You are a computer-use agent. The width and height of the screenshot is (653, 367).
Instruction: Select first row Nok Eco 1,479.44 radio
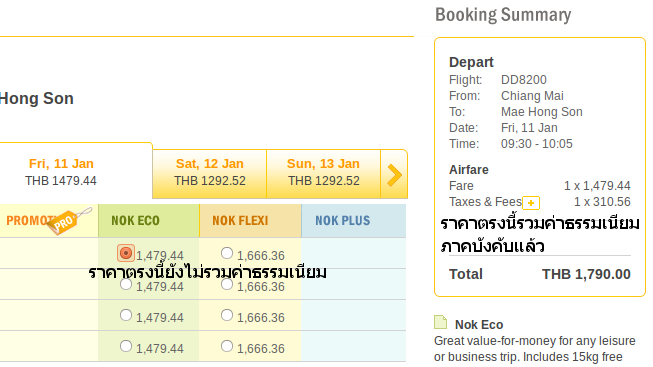(126, 253)
